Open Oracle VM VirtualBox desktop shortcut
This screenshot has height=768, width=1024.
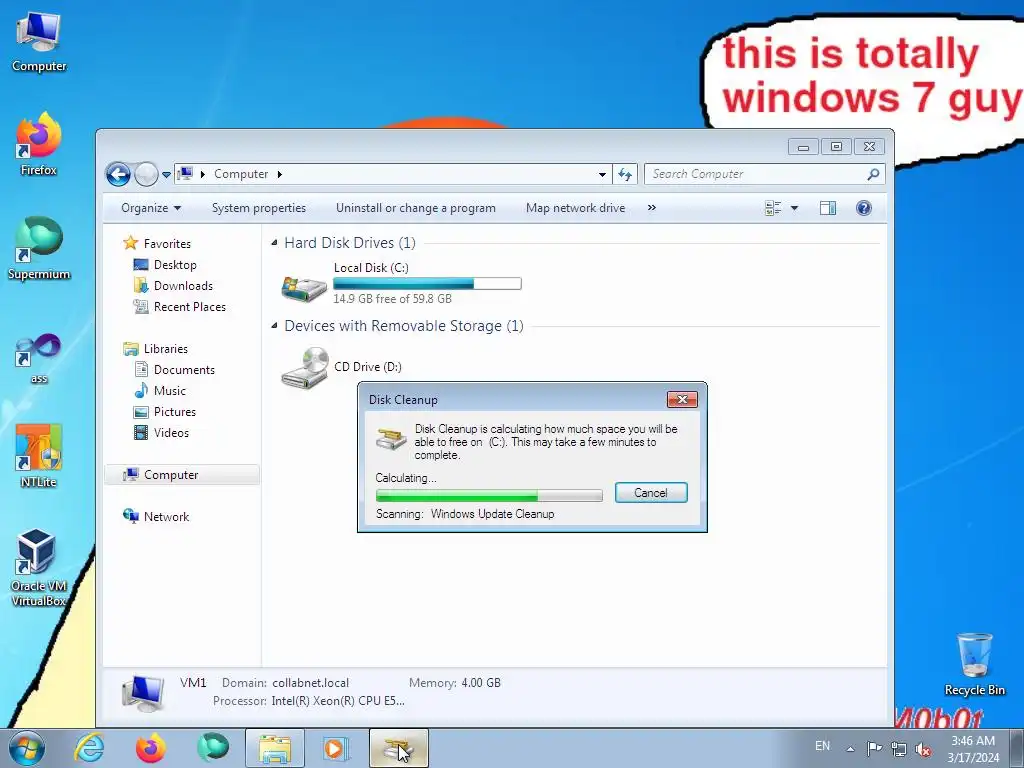point(39,568)
